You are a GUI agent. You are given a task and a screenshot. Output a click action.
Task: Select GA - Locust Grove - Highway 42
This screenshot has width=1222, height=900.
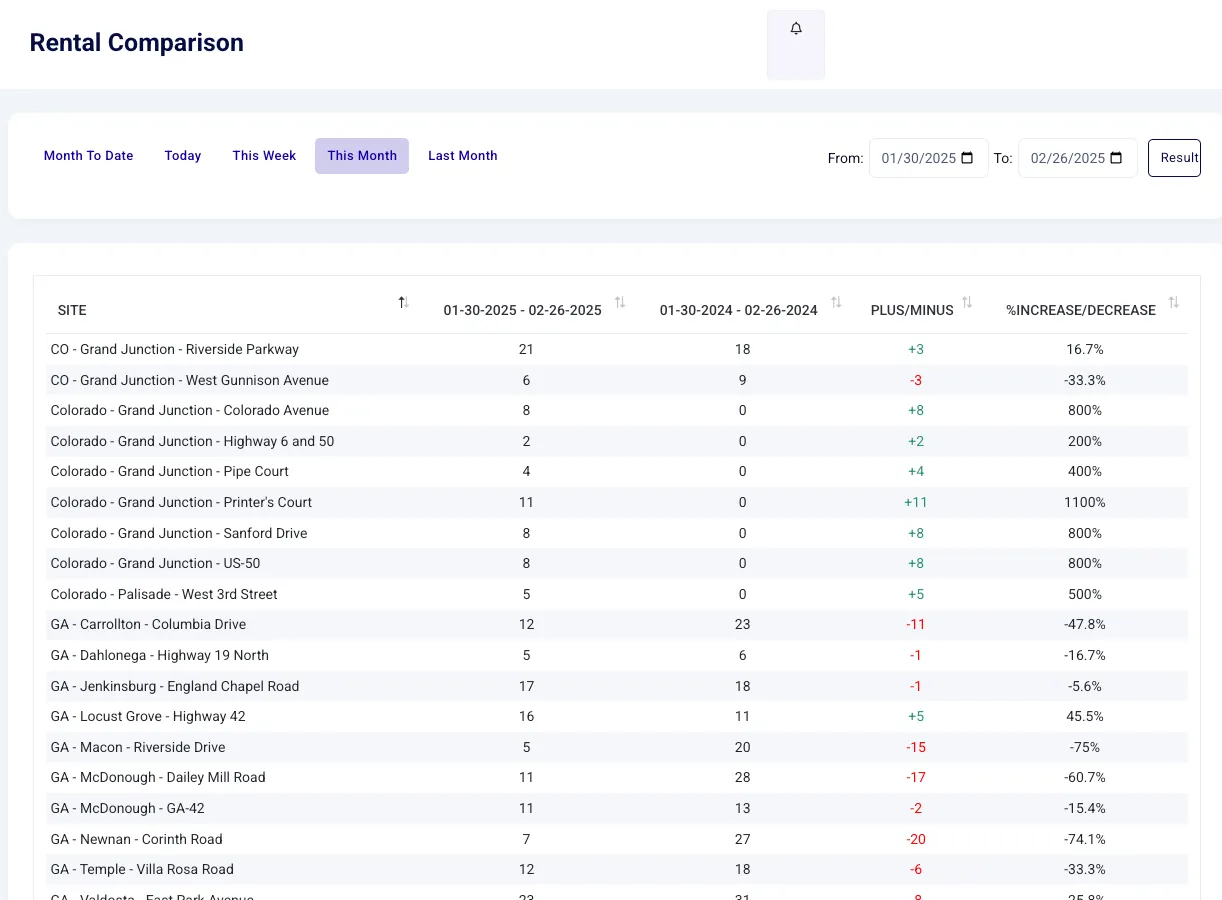coord(148,716)
